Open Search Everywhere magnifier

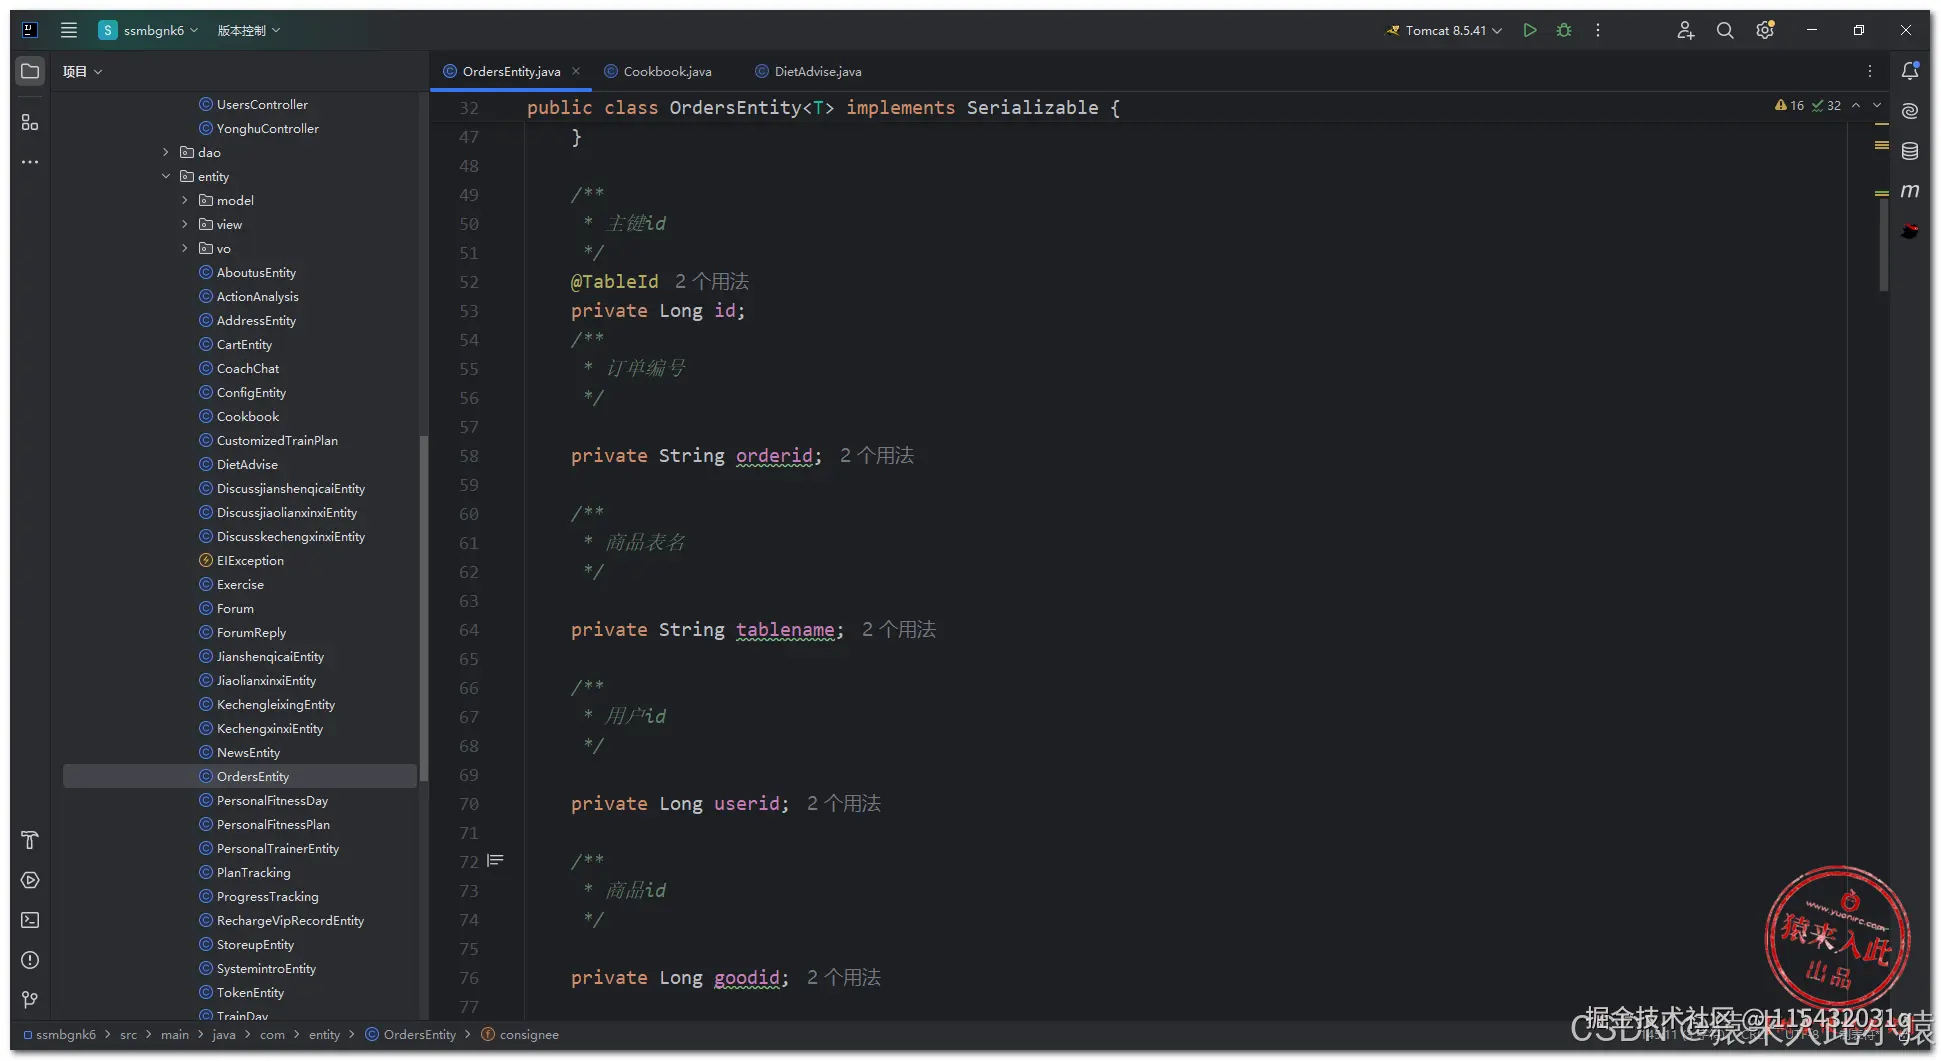coord(1725,30)
